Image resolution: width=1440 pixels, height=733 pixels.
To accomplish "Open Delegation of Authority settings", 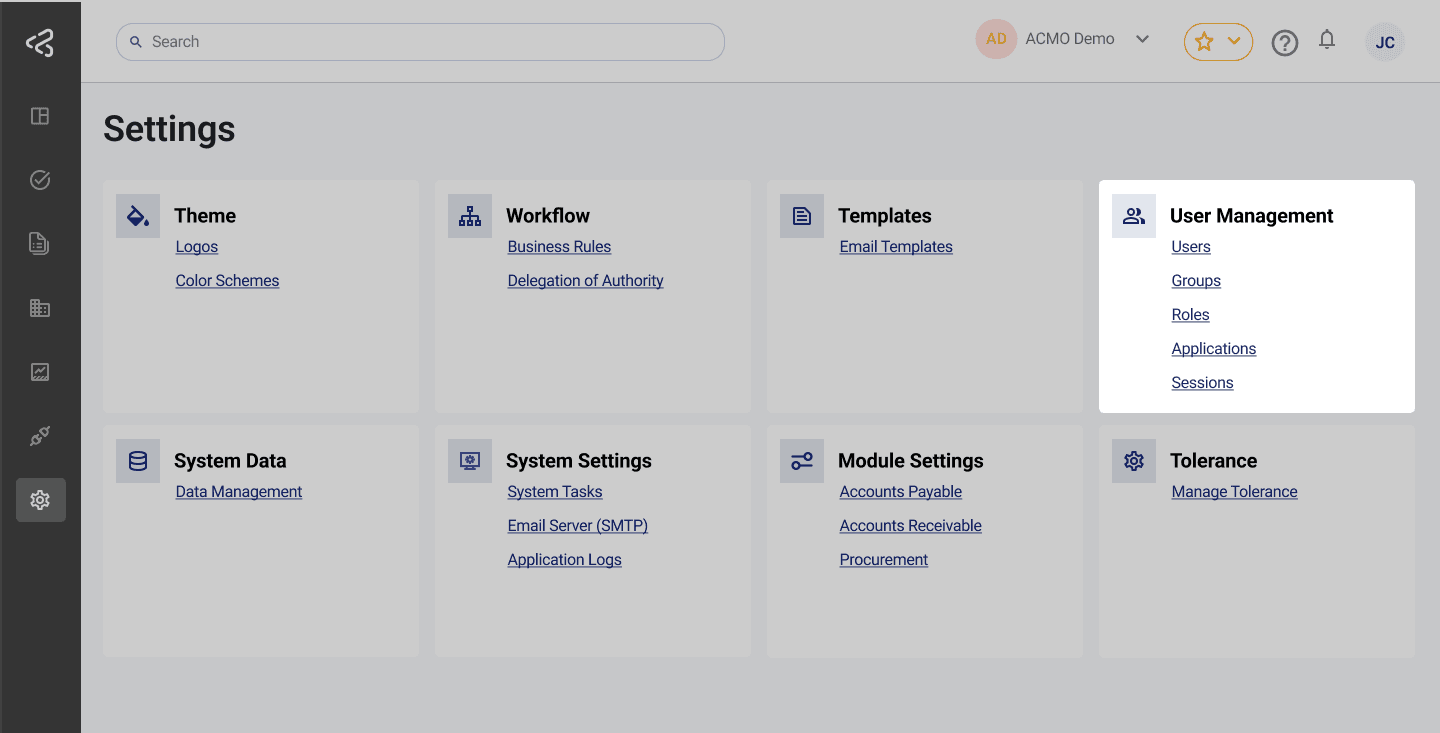I will [586, 280].
